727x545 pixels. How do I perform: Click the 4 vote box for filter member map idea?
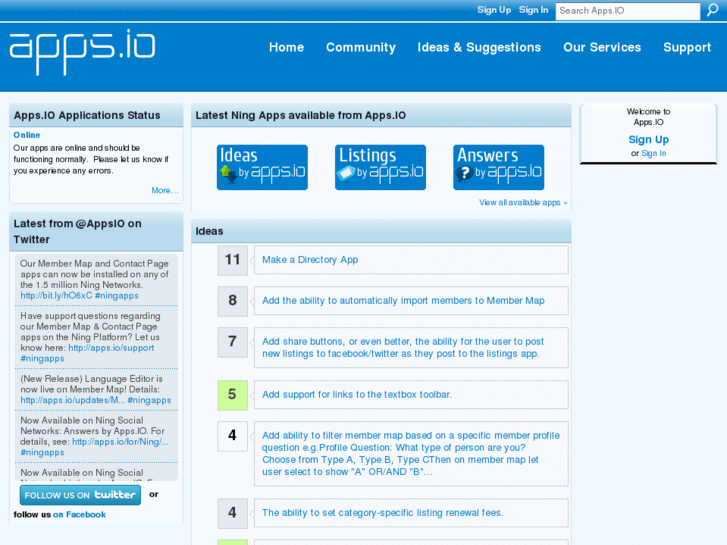232,436
